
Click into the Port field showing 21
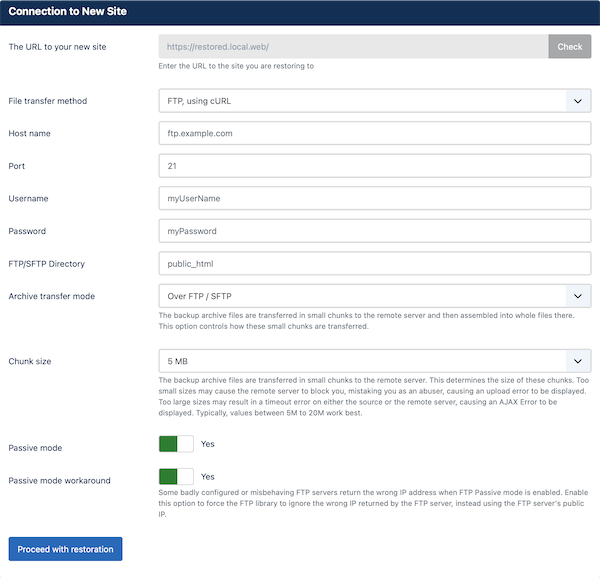tap(375, 166)
